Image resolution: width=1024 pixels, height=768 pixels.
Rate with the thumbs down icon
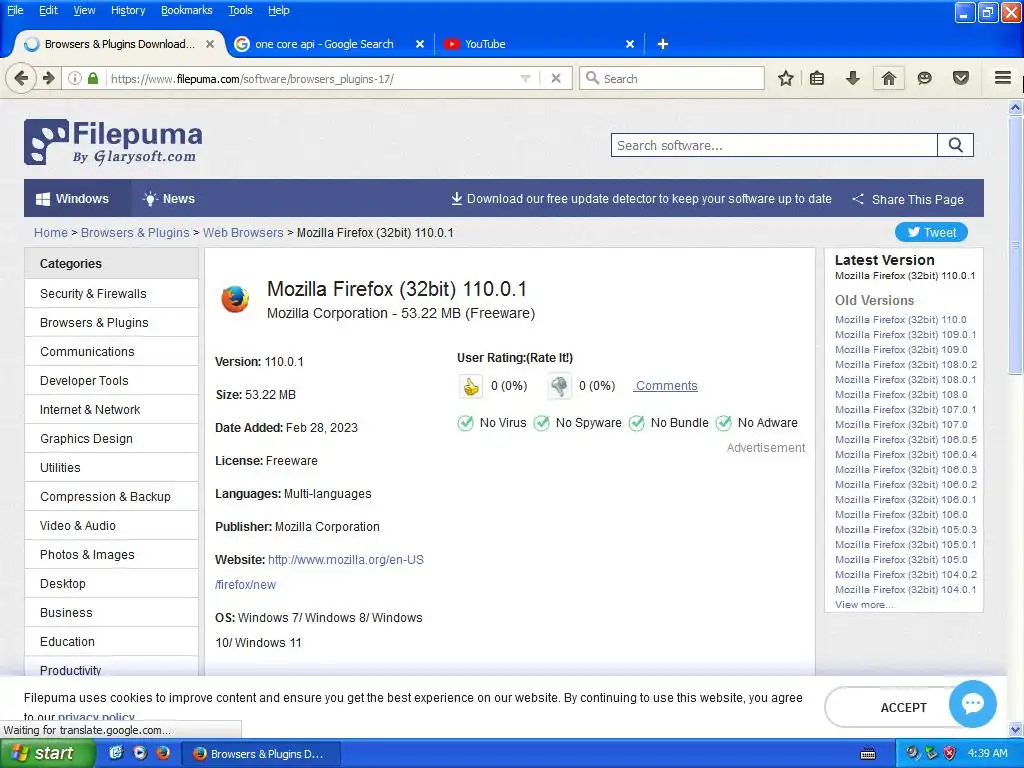[558, 387]
